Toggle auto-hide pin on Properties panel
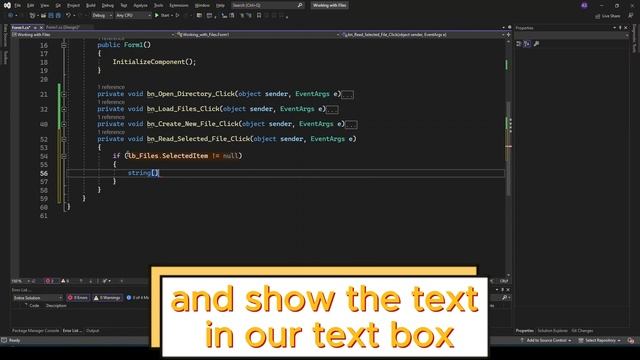Image resolution: width=640 pixels, height=360 pixels. pyautogui.click(x=620, y=28)
